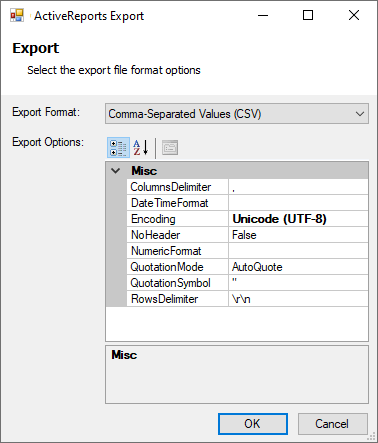The image size is (378, 443).
Task: Click the ActiveReports Export app icon
Action: coord(17,15)
